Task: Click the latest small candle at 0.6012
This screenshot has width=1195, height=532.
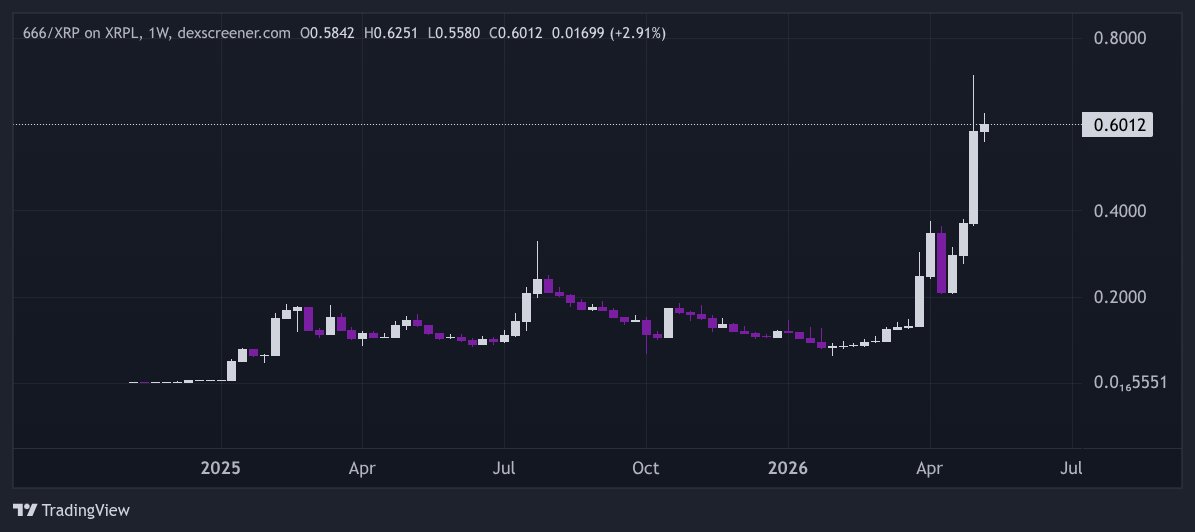Action: coord(984,127)
